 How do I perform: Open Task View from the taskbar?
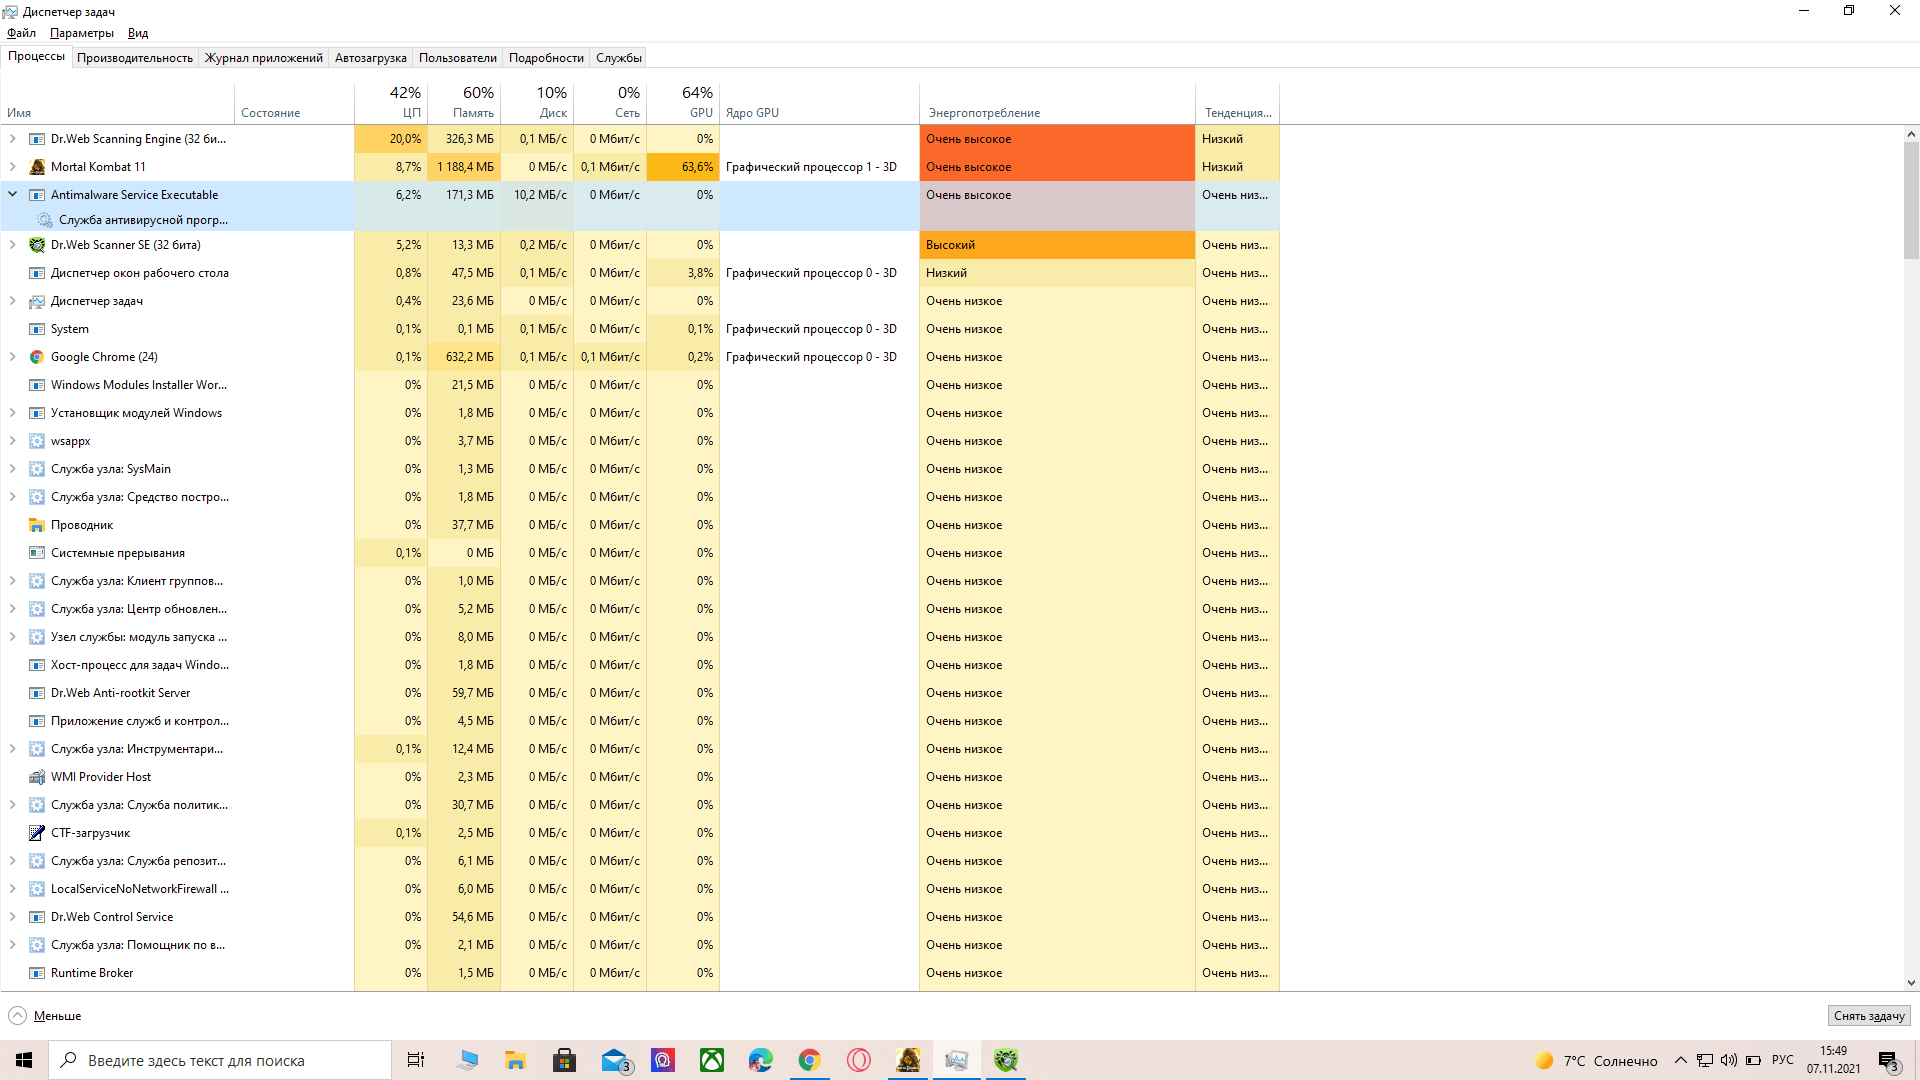(x=416, y=1060)
